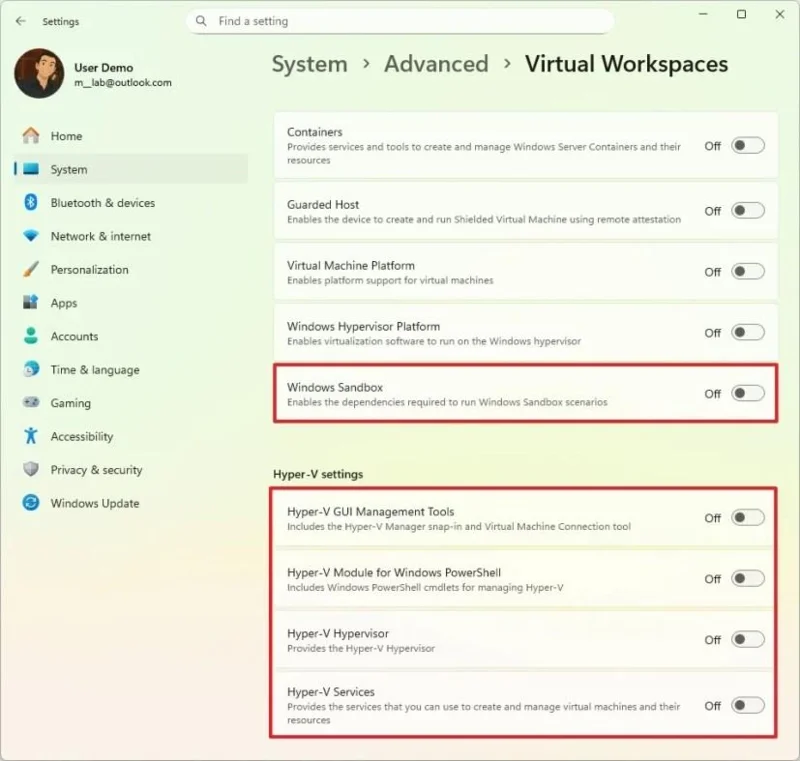Enable the Containers toggle
This screenshot has width=800, height=761.
coord(747,145)
